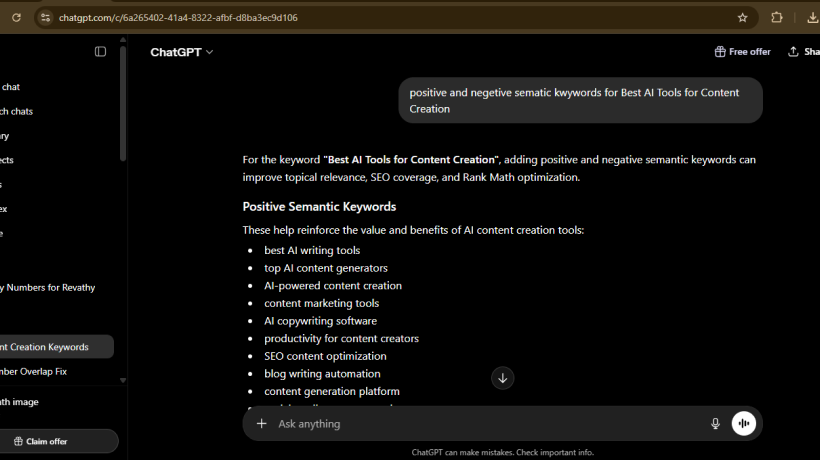
Task: Click 'content generation platform' bullet
Action: (x=332, y=392)
